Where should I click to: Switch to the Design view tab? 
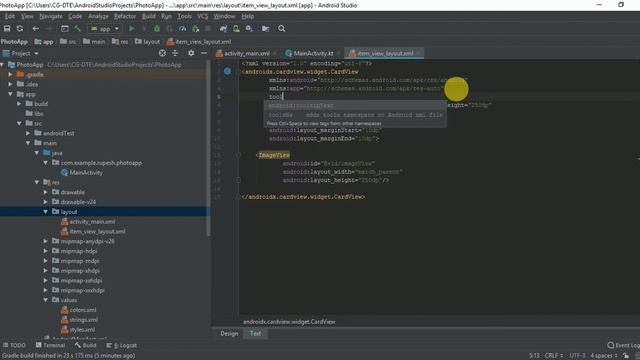[229, 333]
